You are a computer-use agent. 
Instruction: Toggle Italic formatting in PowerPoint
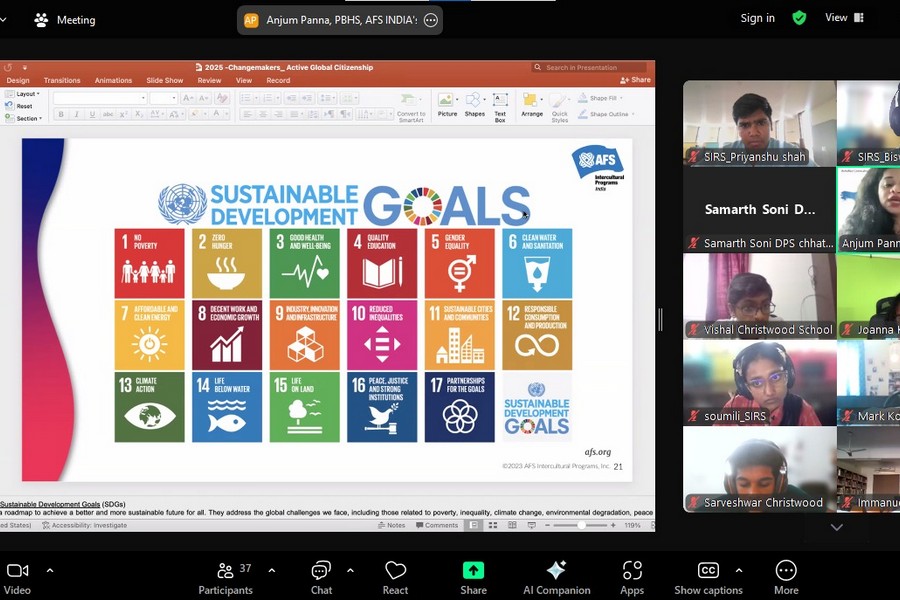(76, 114)
